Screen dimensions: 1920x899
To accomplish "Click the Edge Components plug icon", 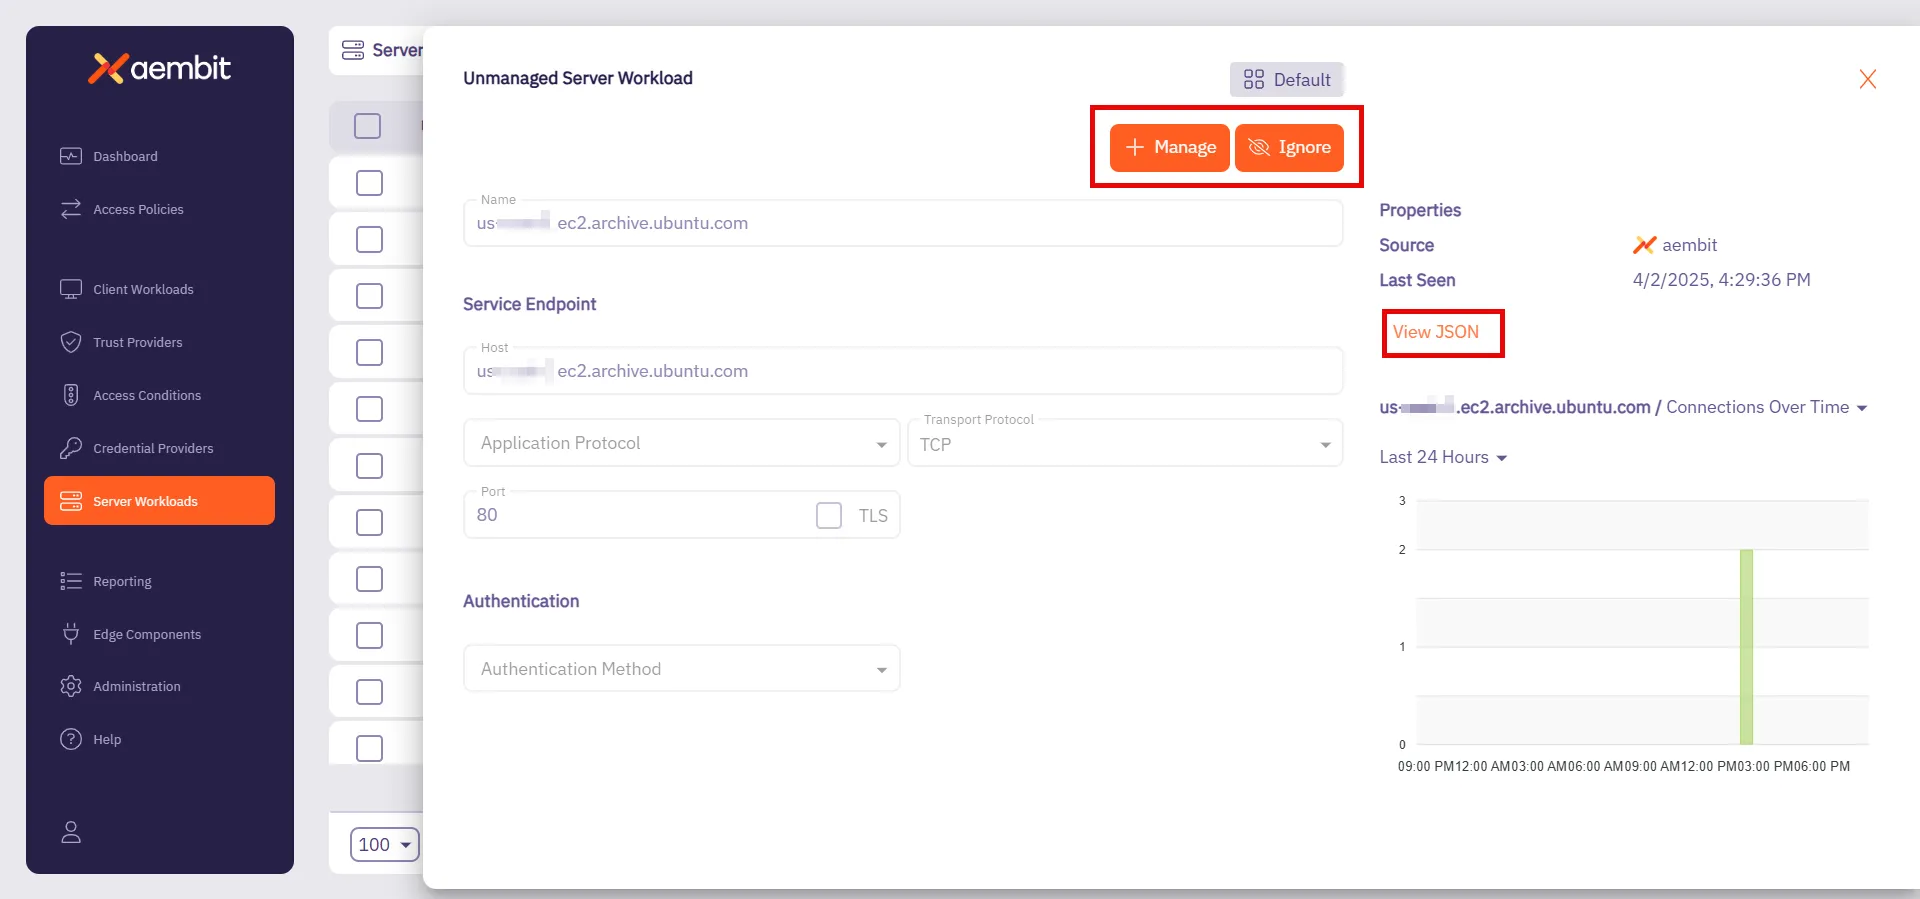I will [71, 634].
